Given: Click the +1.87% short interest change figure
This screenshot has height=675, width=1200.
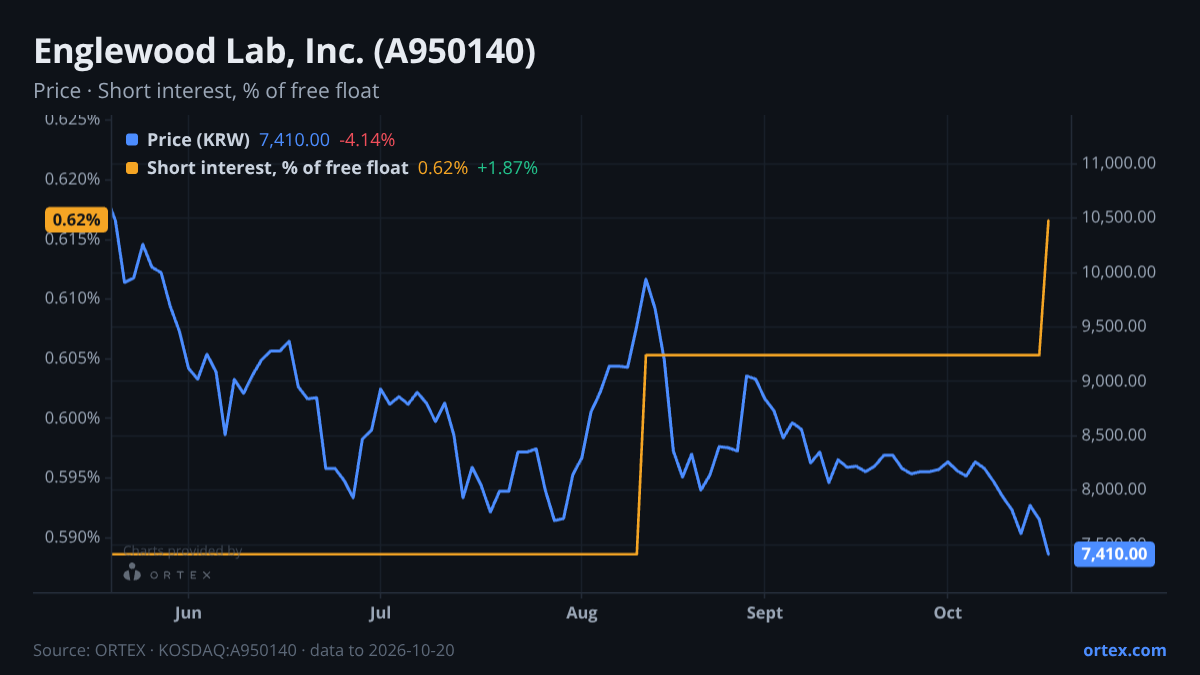Looking at the screenshot, I should pos(507,168).
